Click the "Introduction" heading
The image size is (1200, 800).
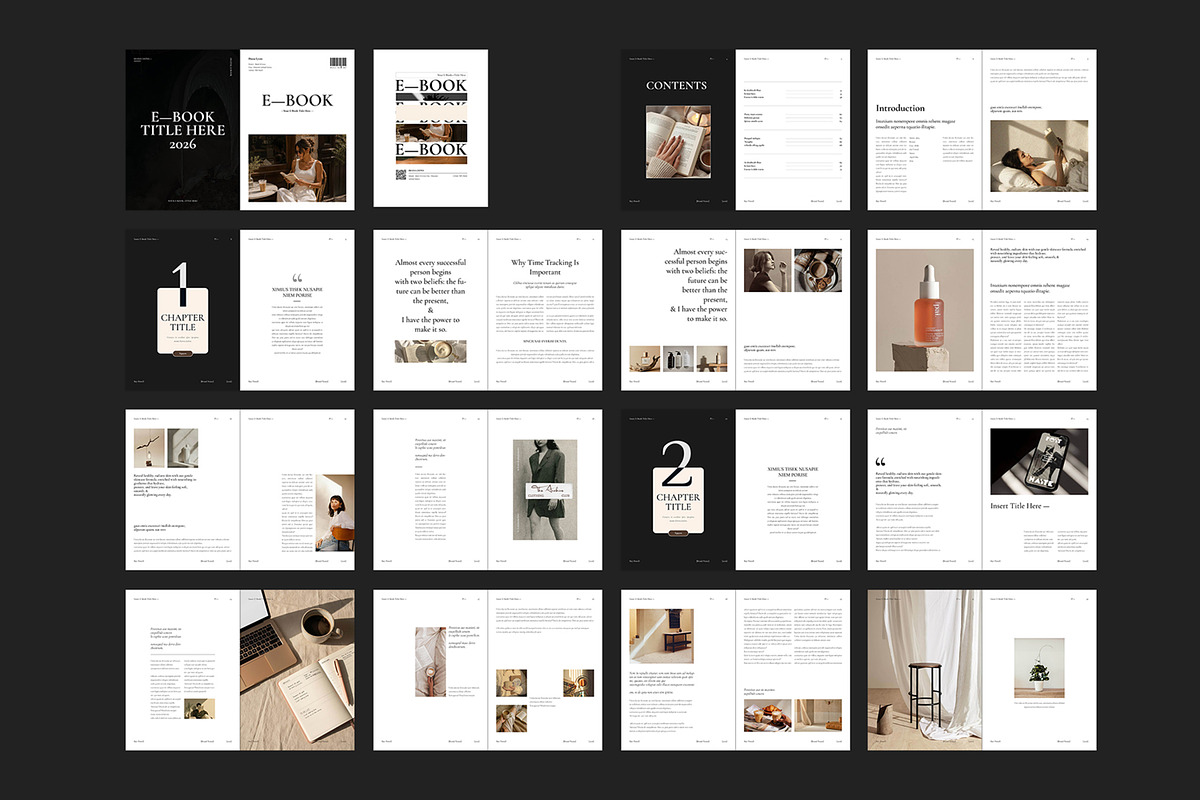[x=901, y=108]
